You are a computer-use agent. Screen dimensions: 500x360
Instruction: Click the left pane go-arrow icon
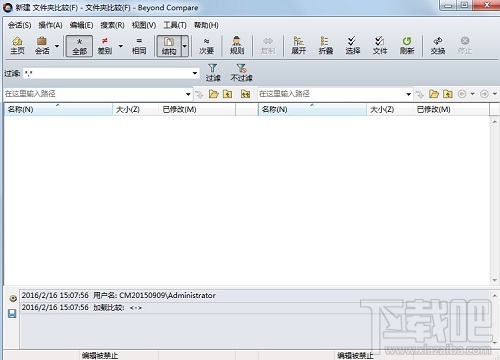[199, 94]
